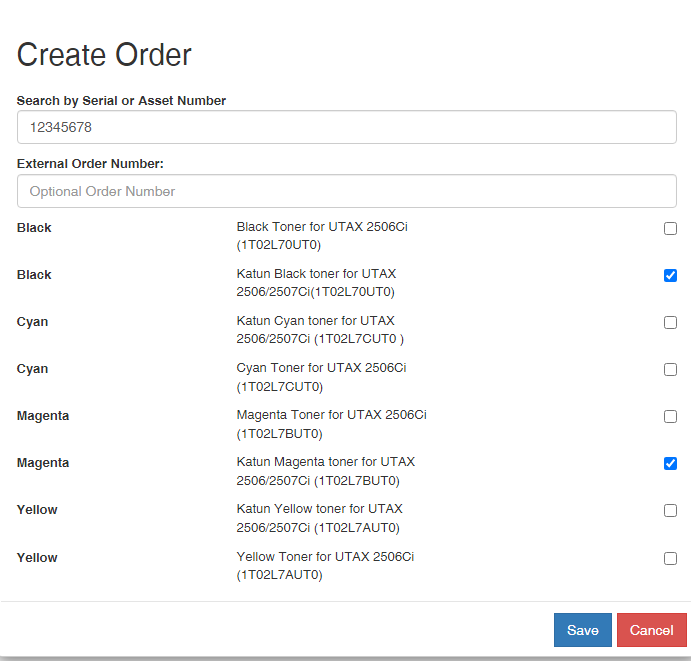This screenshot has width=691, height=661.
Task: Click 'Yellow Toner for UTAX 2506Ci (1T02L7AUT0)' text
Action: coord(325,565)
